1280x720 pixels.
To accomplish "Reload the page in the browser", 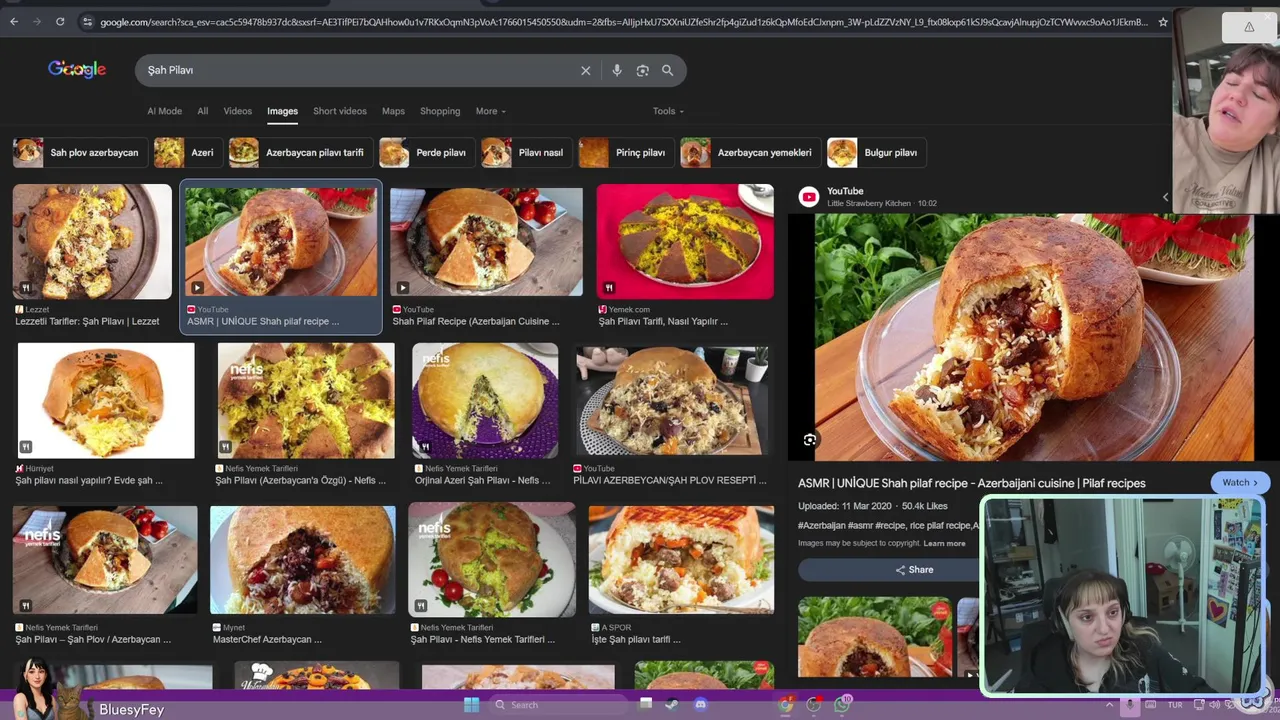I will pos(60,21).
